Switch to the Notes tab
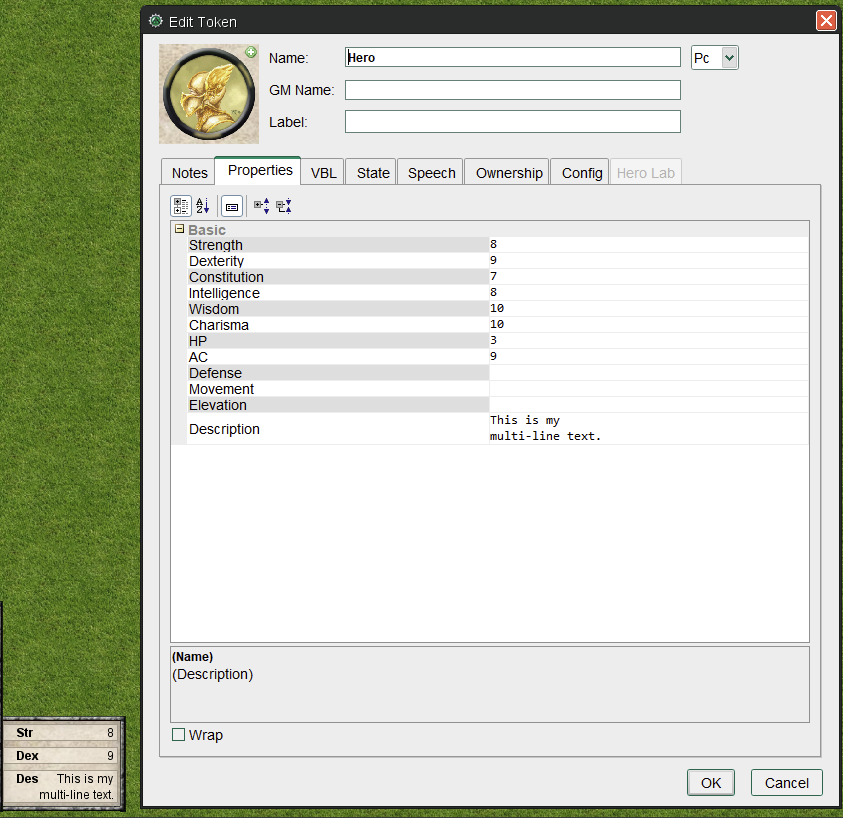This screenshot has width=843, height=818. (189, 173)
